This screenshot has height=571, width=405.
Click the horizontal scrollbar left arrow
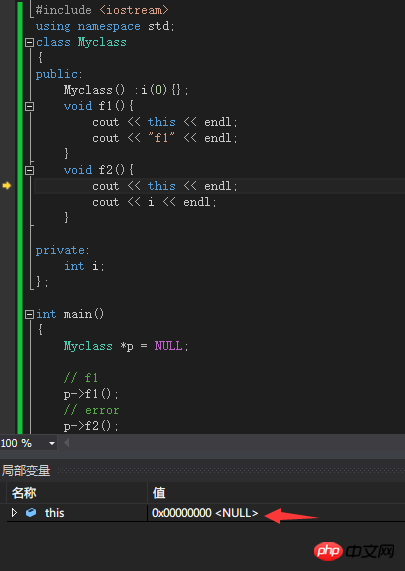coord(66,443)
